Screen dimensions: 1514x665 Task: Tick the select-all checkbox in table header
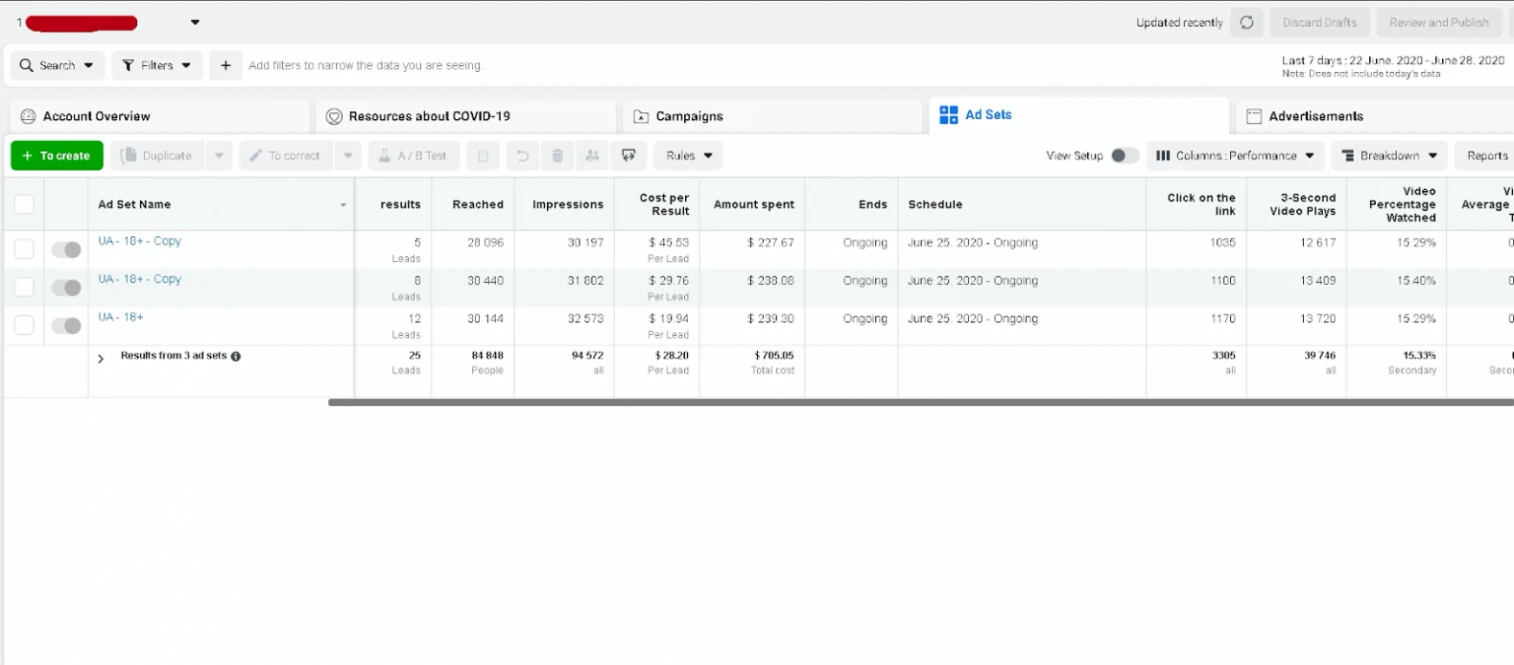coord(24,204)
